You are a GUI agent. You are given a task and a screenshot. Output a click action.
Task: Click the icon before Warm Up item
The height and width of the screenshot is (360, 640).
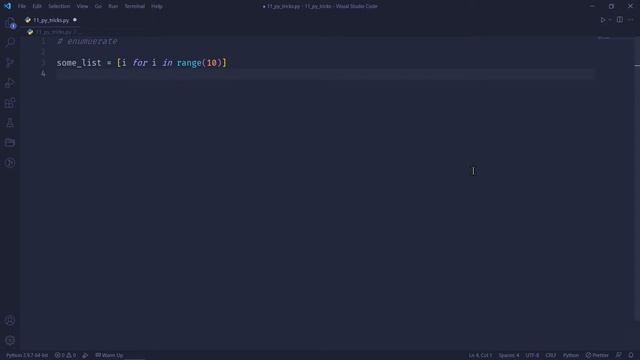pos(85,355)
